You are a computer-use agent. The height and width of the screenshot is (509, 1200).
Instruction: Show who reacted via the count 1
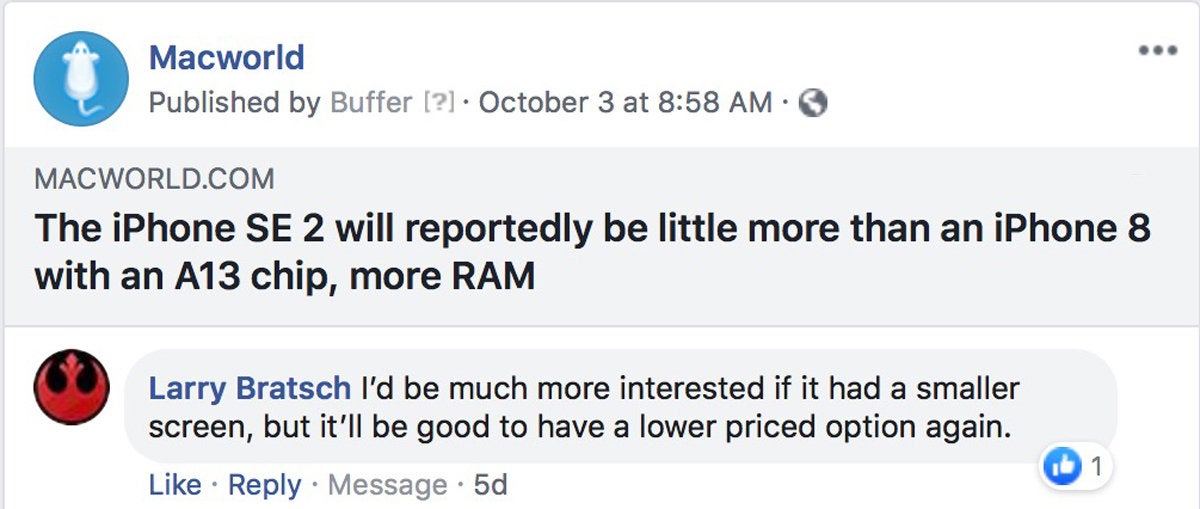(1096, 466)
